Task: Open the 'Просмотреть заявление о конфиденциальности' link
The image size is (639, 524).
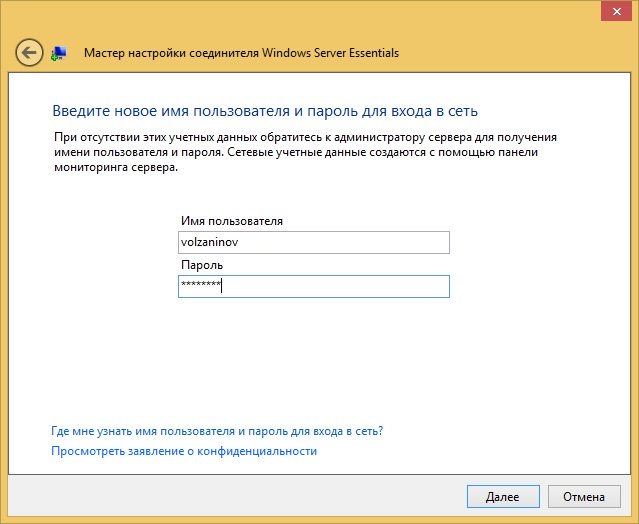Action: (184, 451)
